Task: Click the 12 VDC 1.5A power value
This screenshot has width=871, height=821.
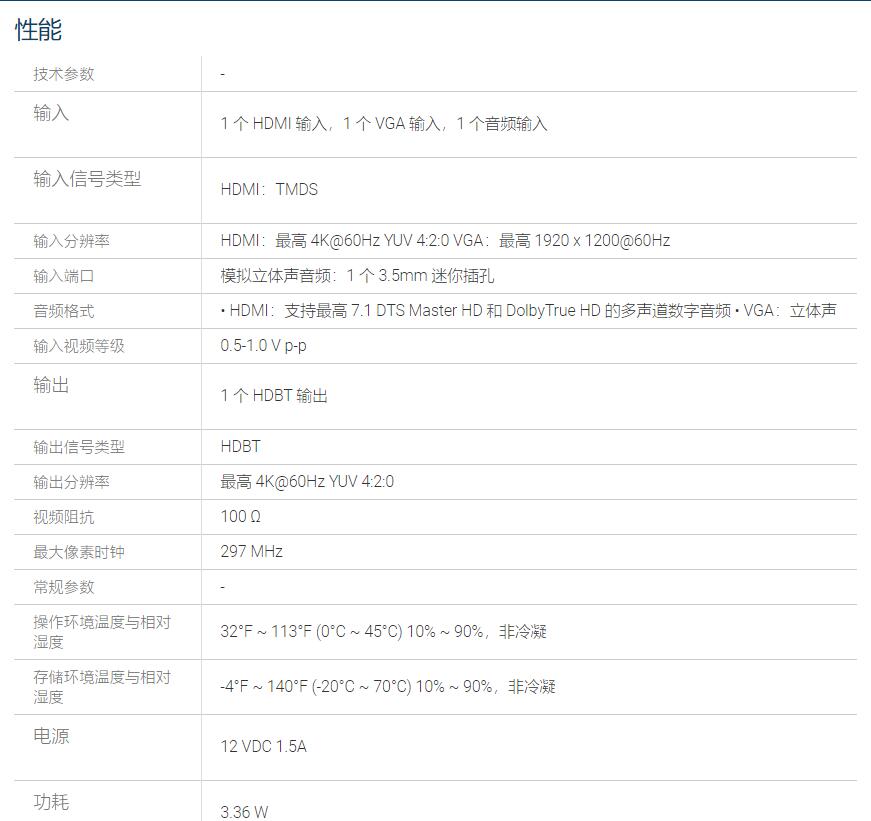Action: click(263, 747)
